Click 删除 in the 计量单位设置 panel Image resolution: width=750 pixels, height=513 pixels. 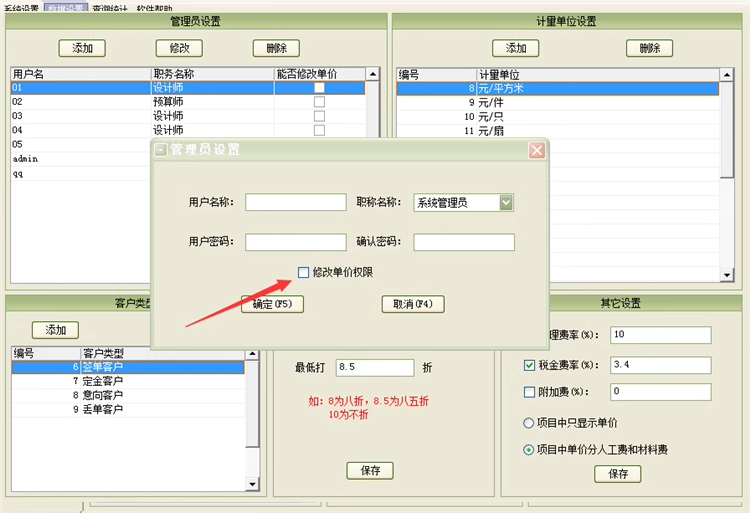[650, 48]
